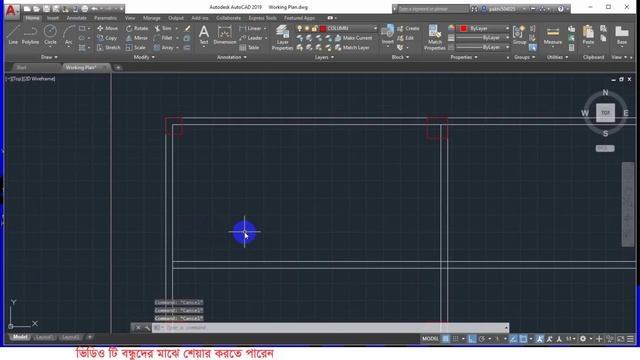Expand the Layers panel
The width and height of the screenshot is (640, 360).
pyautogui.click(x=324, y=57)
